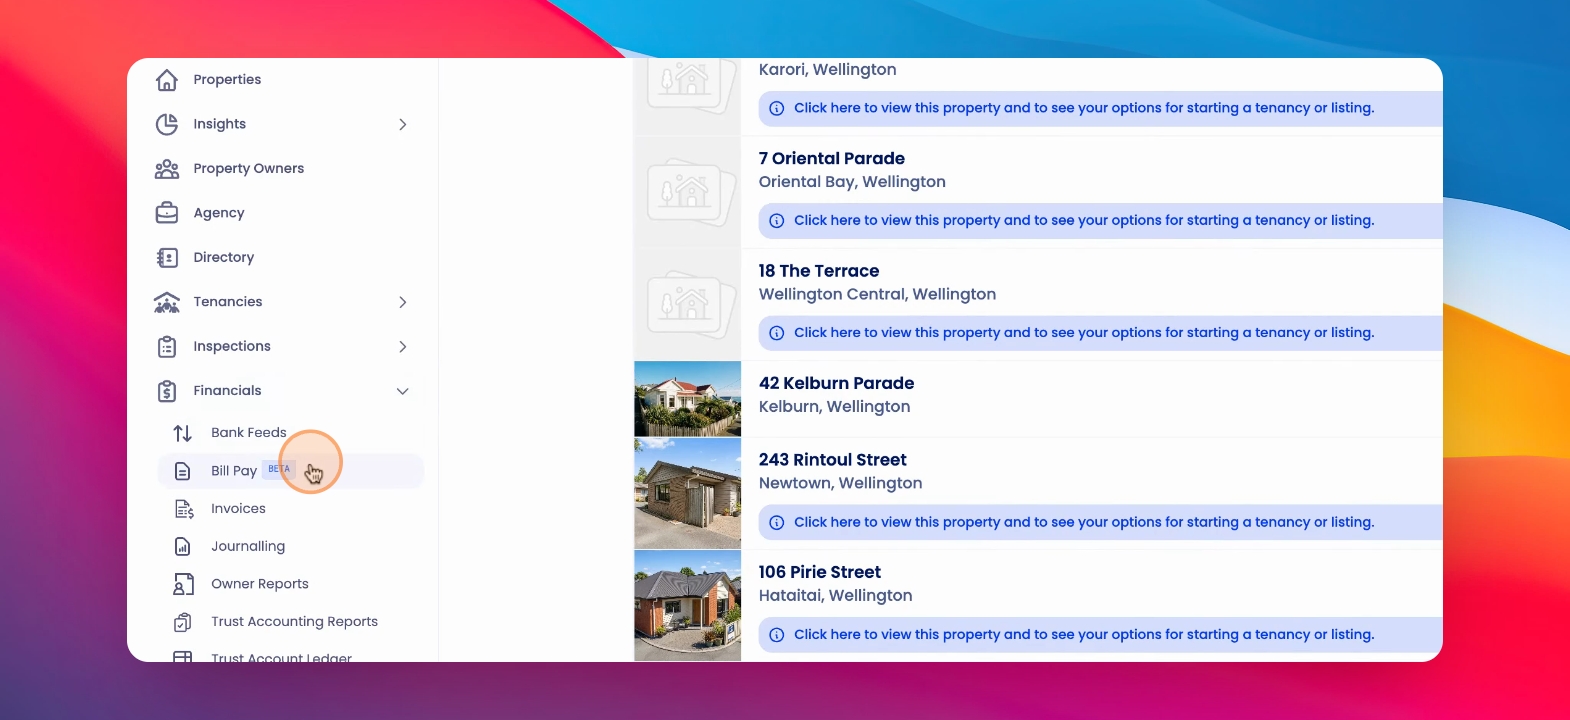1570x720 pixels.
Task: Click info icon under Karori, Wellington
Action: pyautogui.click(x=776, y=108)
